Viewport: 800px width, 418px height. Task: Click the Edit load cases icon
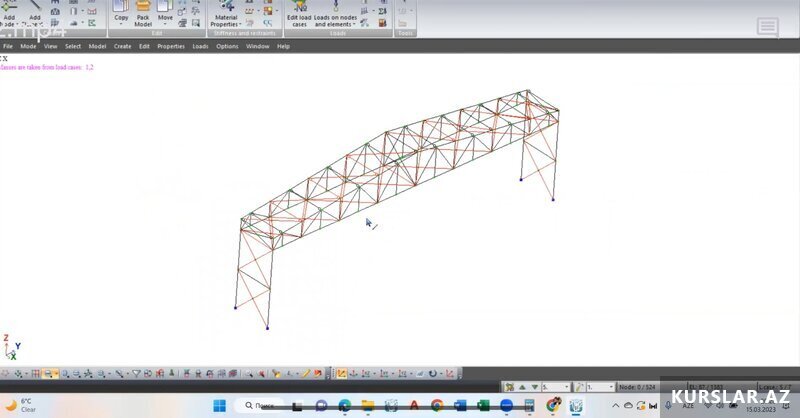299,11
